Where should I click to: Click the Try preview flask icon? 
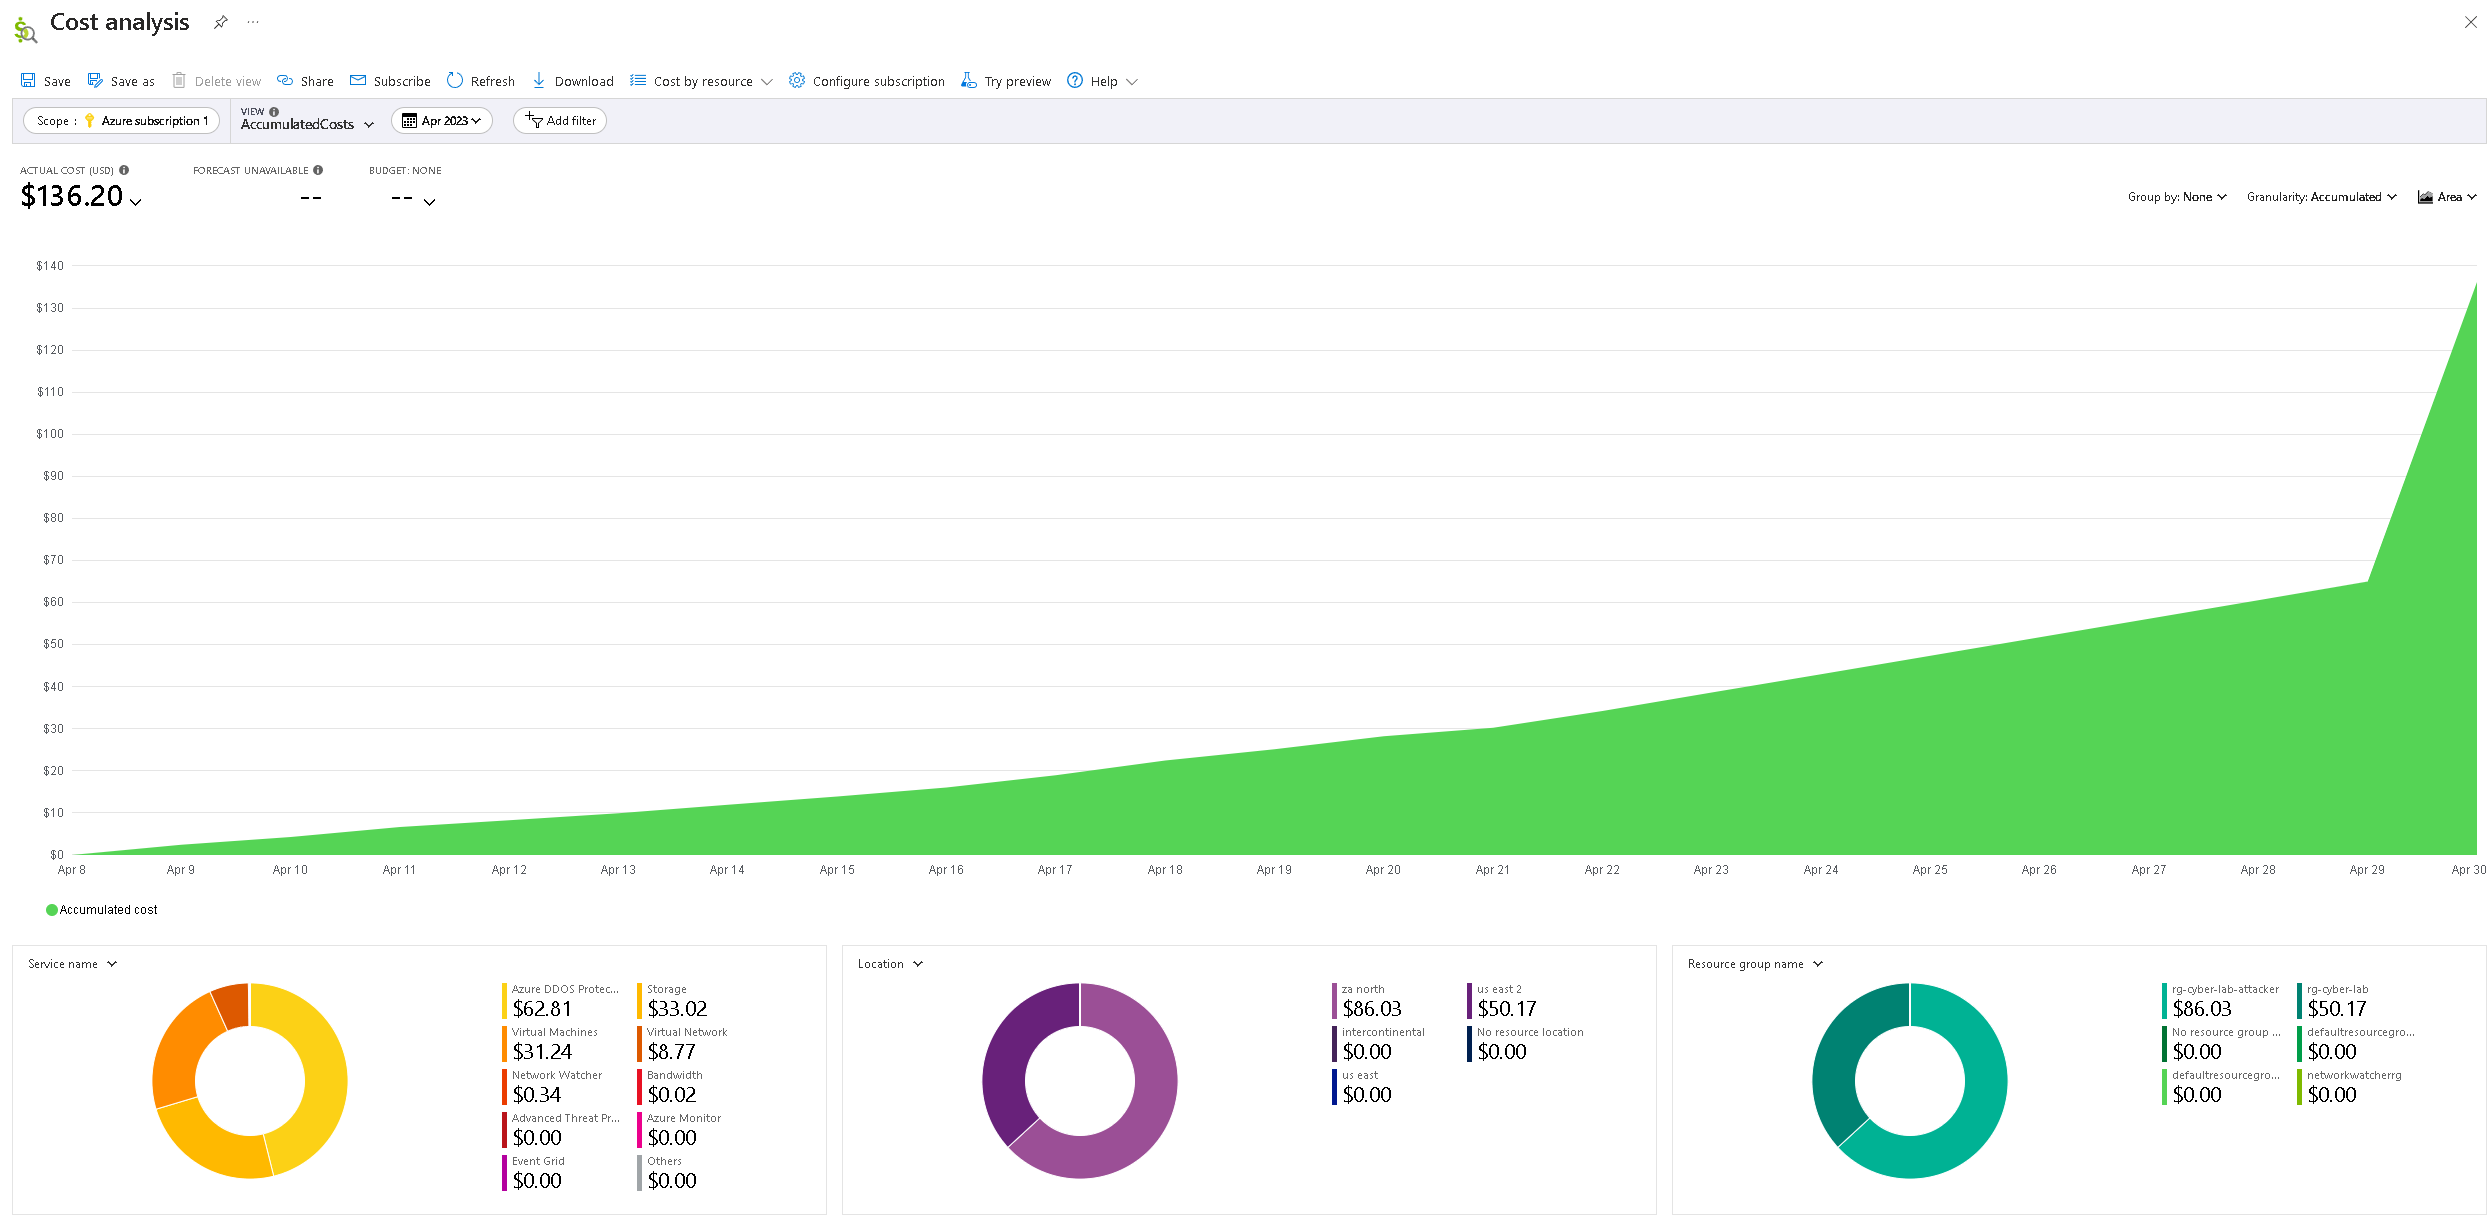968,81
